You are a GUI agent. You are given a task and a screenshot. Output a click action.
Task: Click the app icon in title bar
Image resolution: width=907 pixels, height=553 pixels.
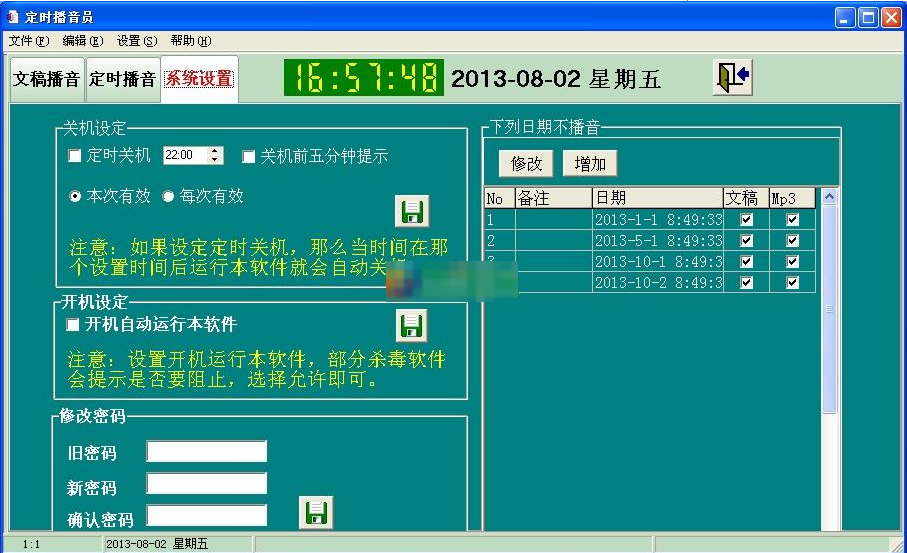[x=13, y=17]
